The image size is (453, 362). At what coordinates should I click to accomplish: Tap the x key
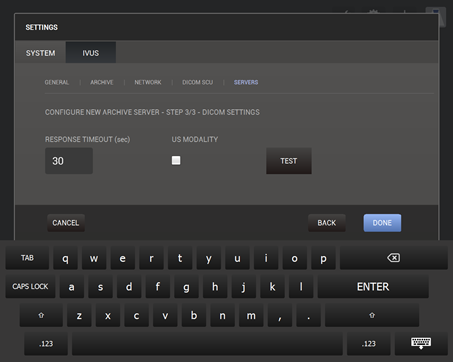(x=108, y=315)
